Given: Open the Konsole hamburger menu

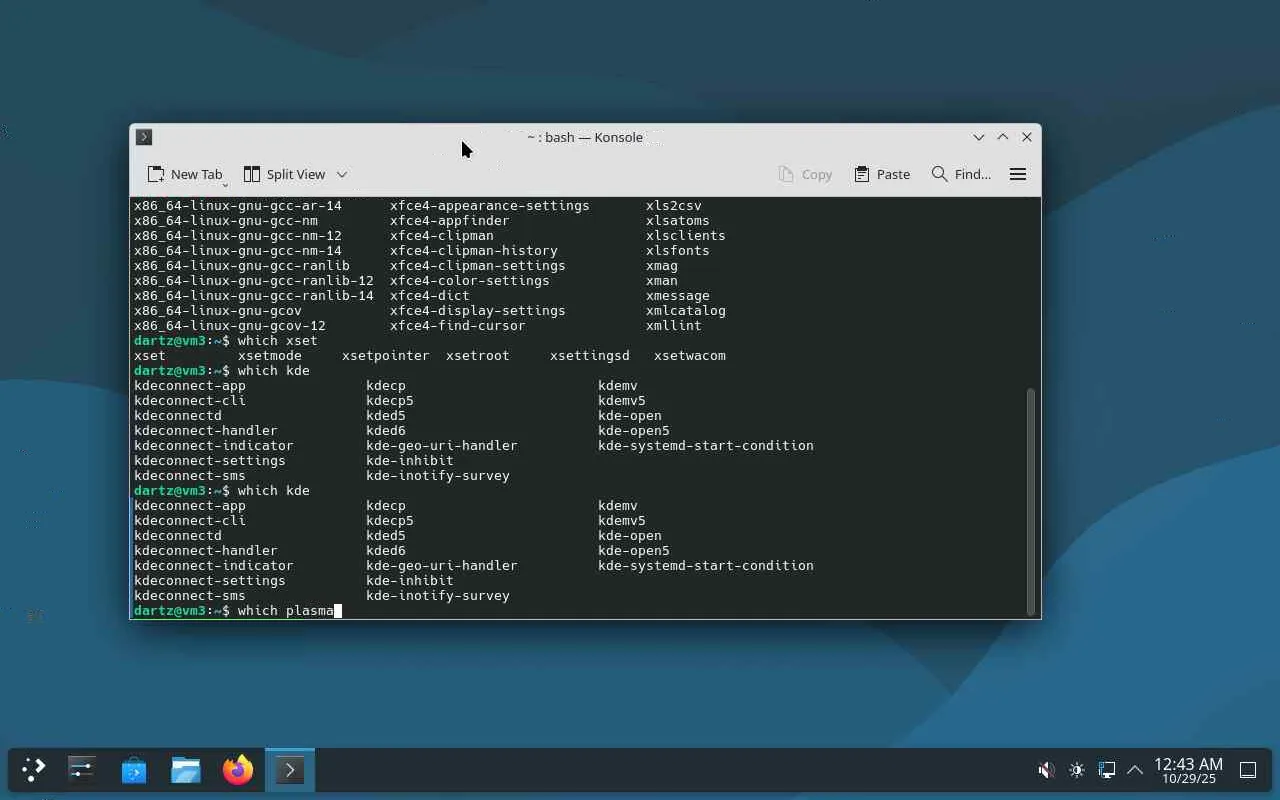Looking at the screenshot, I should click(1018, 174).
